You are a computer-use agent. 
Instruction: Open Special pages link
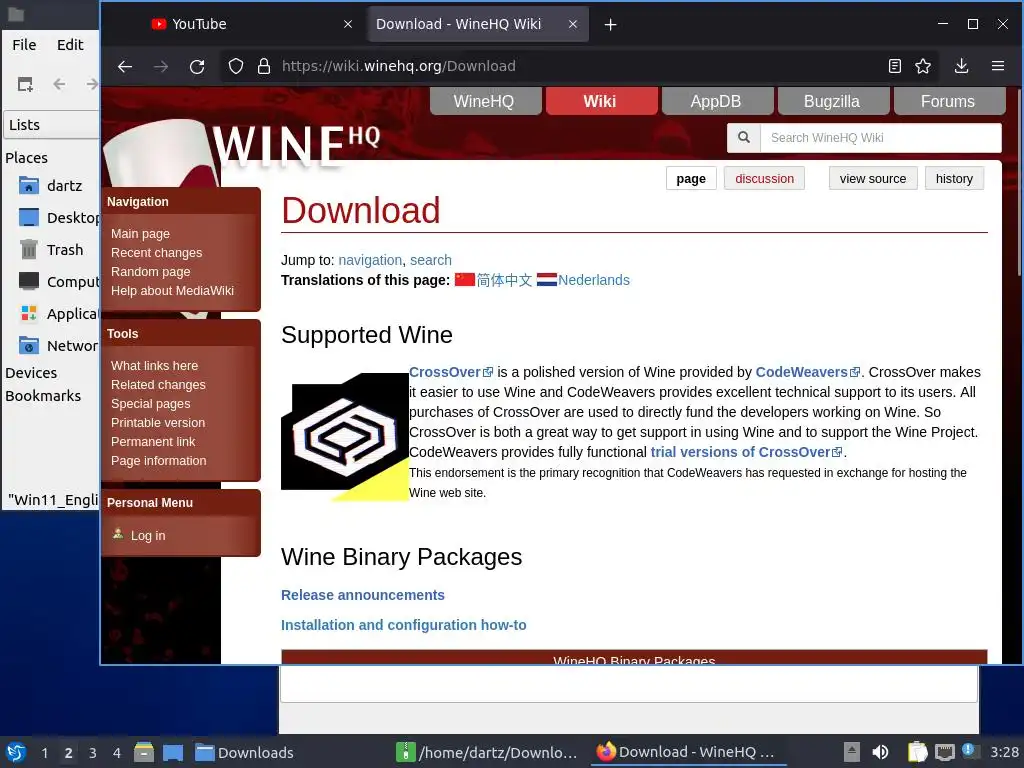click(x=151, y=404)
